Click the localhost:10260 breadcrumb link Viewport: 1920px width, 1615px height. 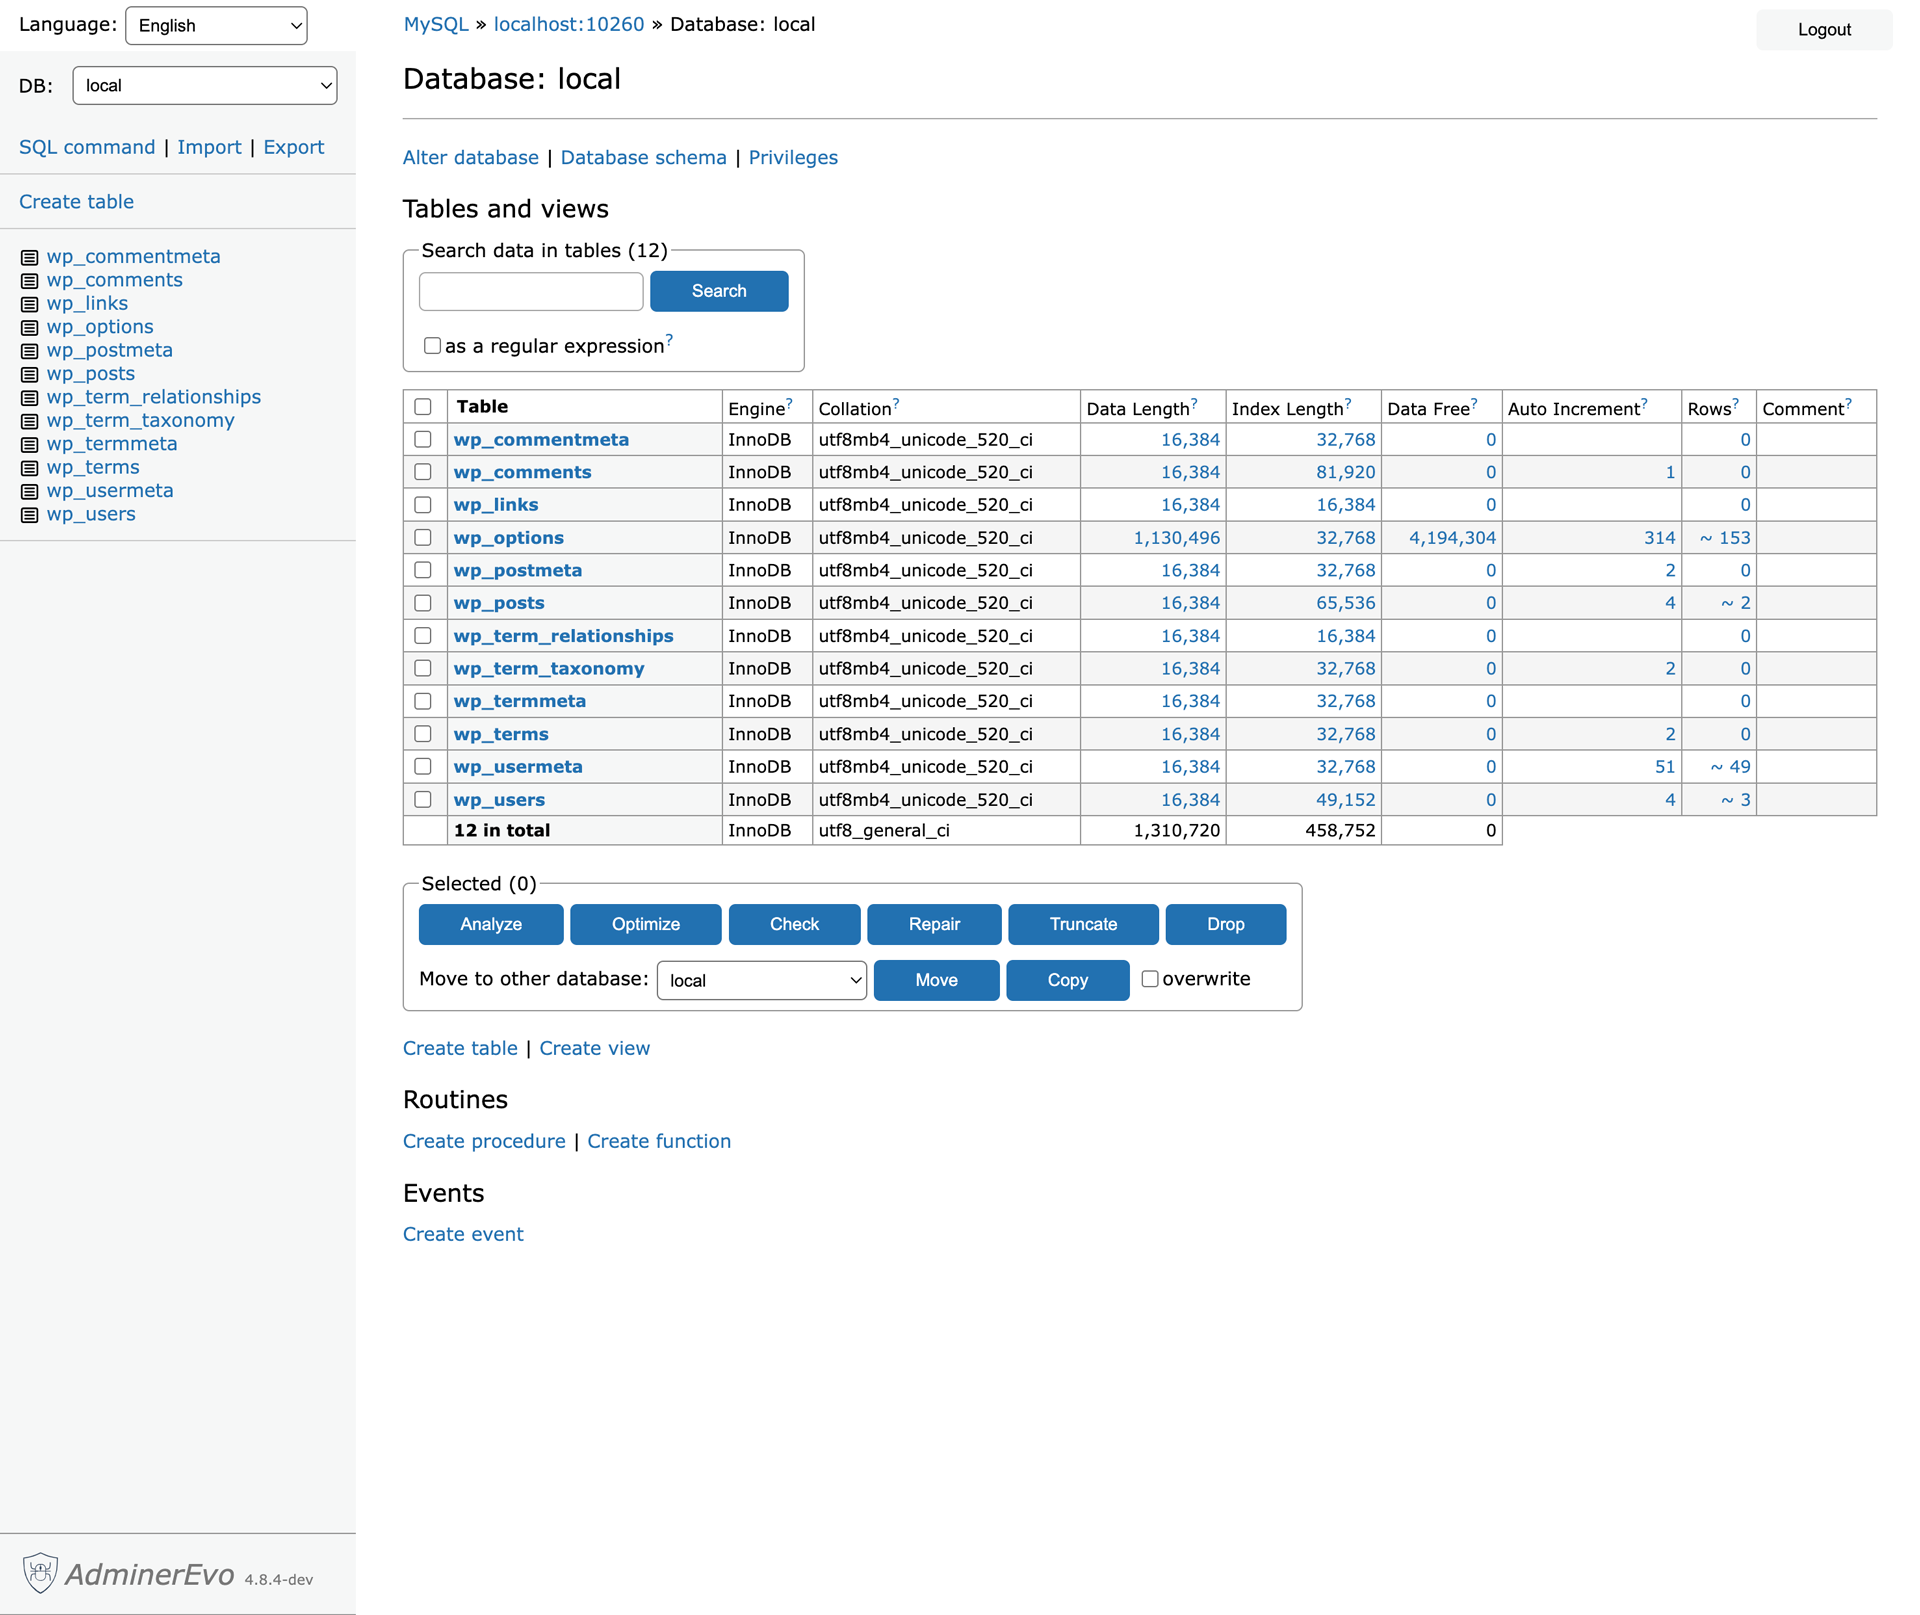pyautogui.click(x=569, y=24)
